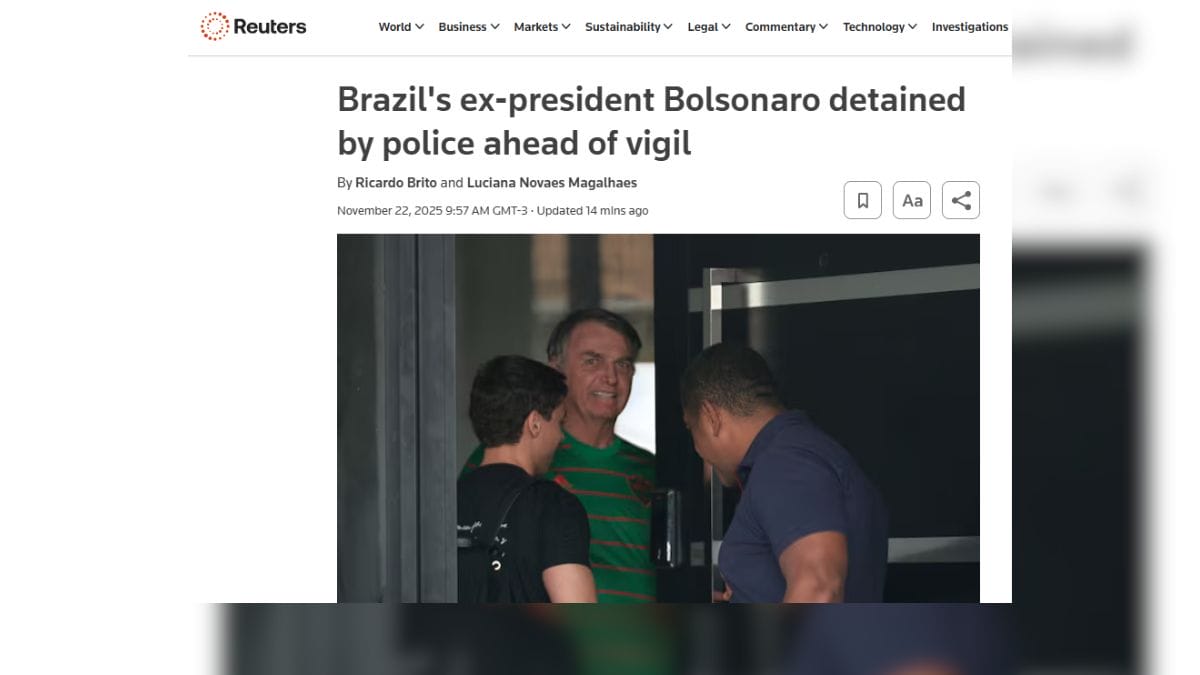Image resolution: width=1200 pixels, height=675 pixels.
Task: Click the Reuters logo icon
Action: click(215, 26)
